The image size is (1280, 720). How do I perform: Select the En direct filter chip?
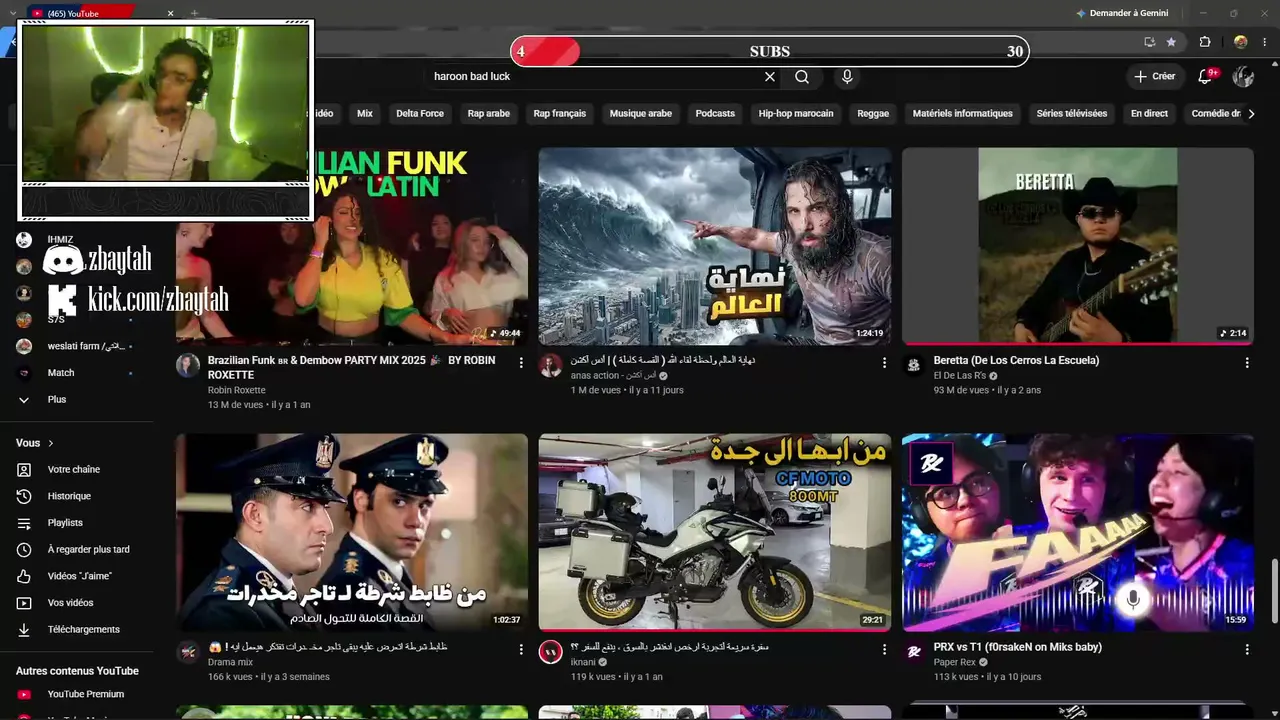pyautogui.click(x=1149, y=114)
